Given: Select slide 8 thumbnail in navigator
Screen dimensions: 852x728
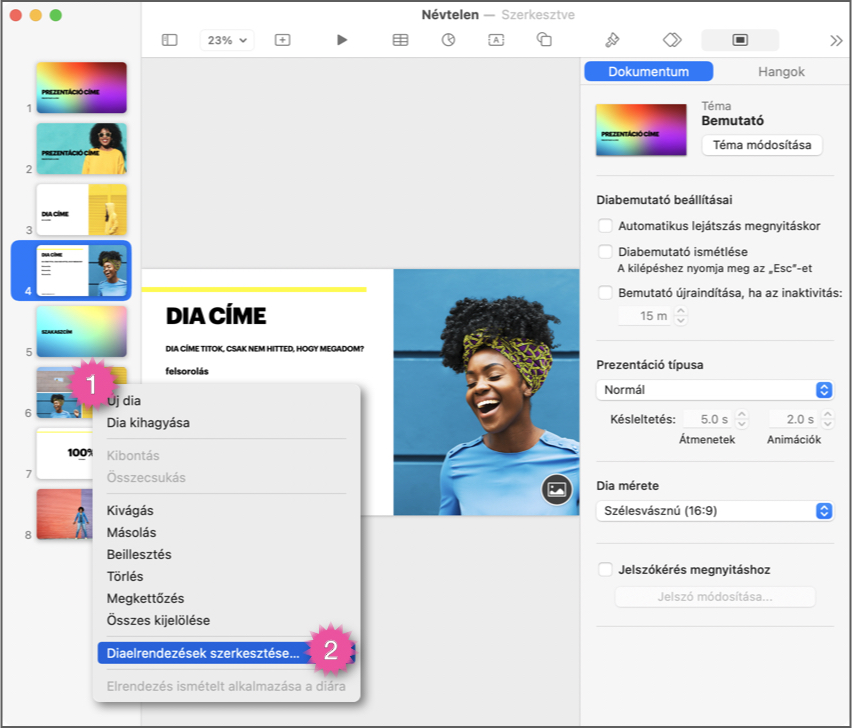Looking at the screenshot, I should pyautogui.click(x=64, y=514).
